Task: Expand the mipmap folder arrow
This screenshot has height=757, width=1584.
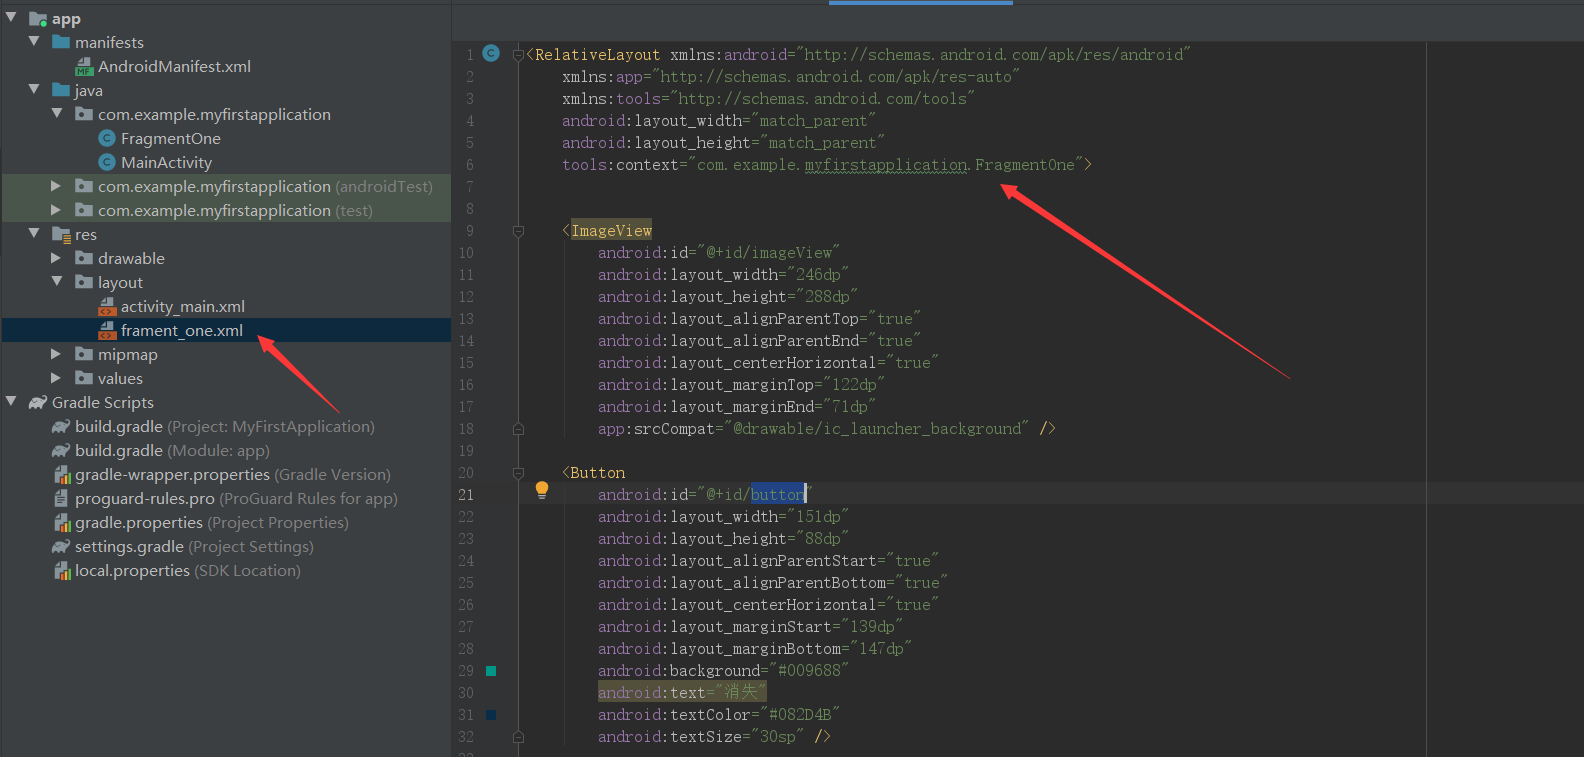Action: (56, 353)
